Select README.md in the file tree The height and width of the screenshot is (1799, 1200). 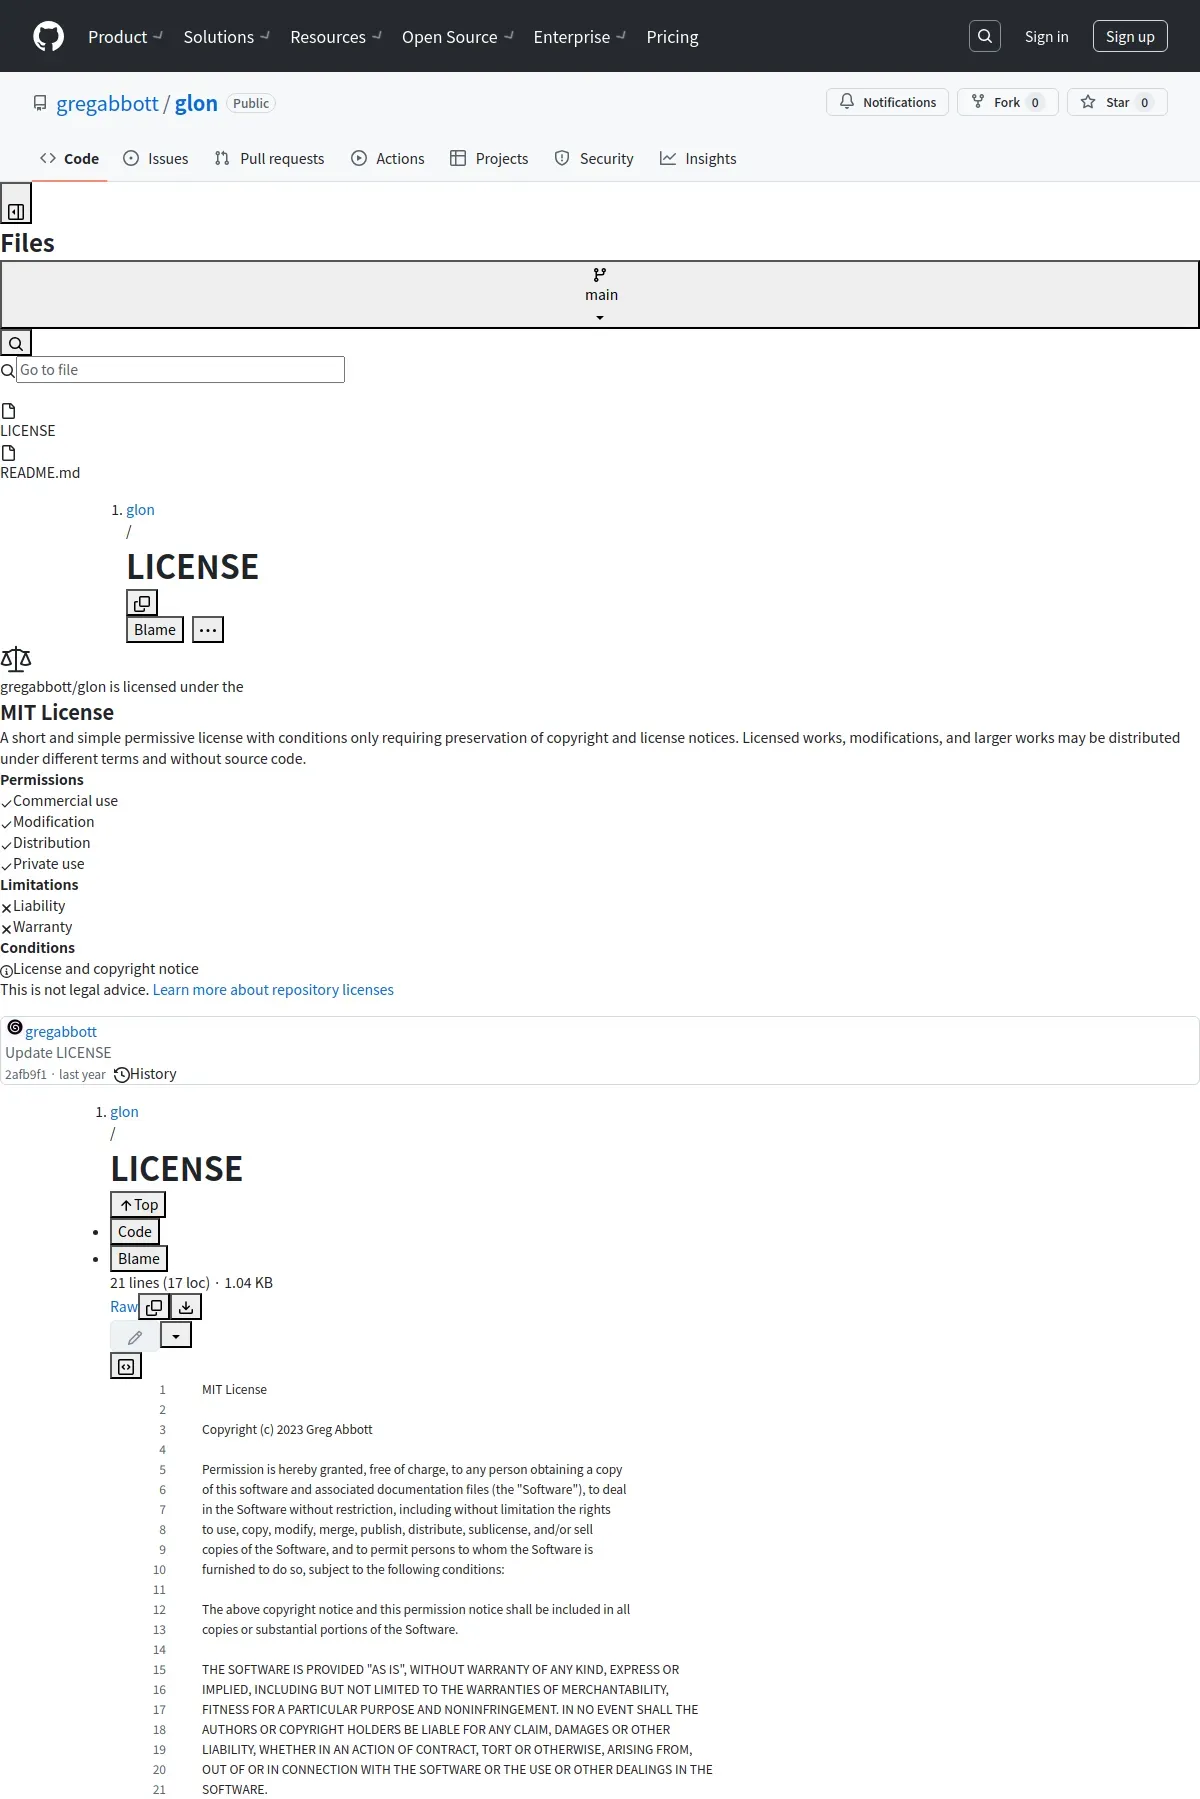point(40,473)
